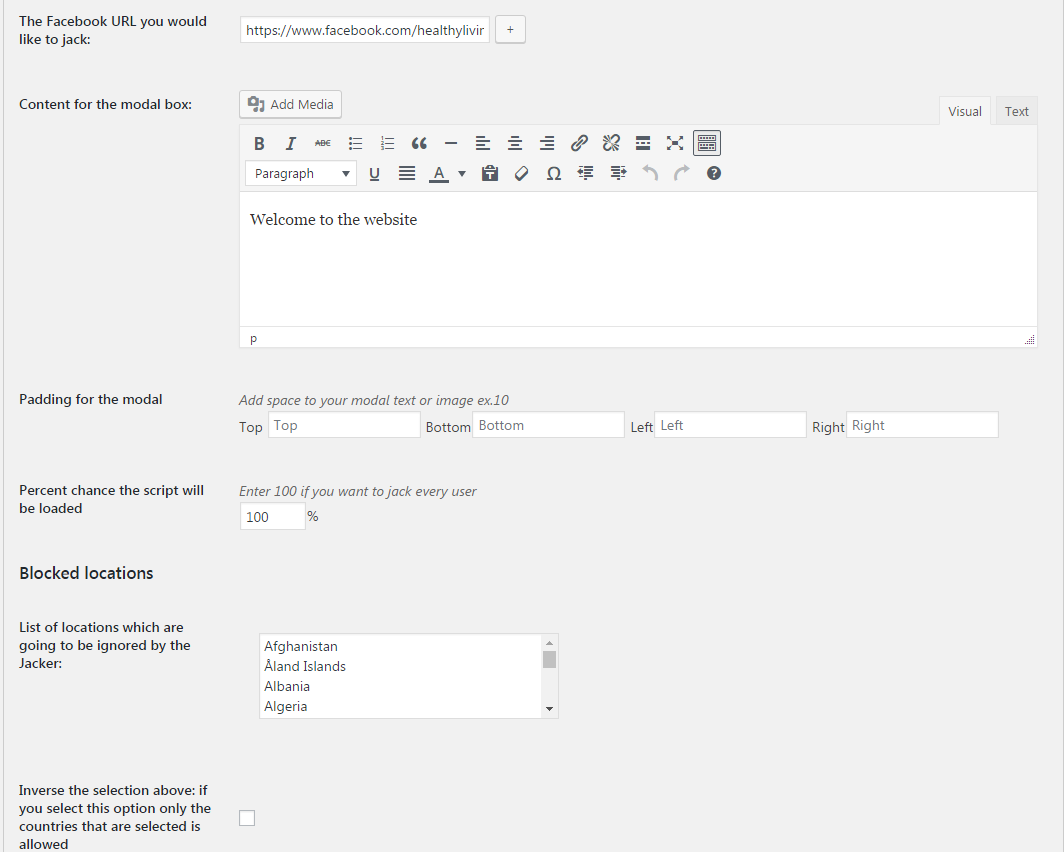Align text center
The width and height of the screenshot is (1064, 852).
point(514,143)
